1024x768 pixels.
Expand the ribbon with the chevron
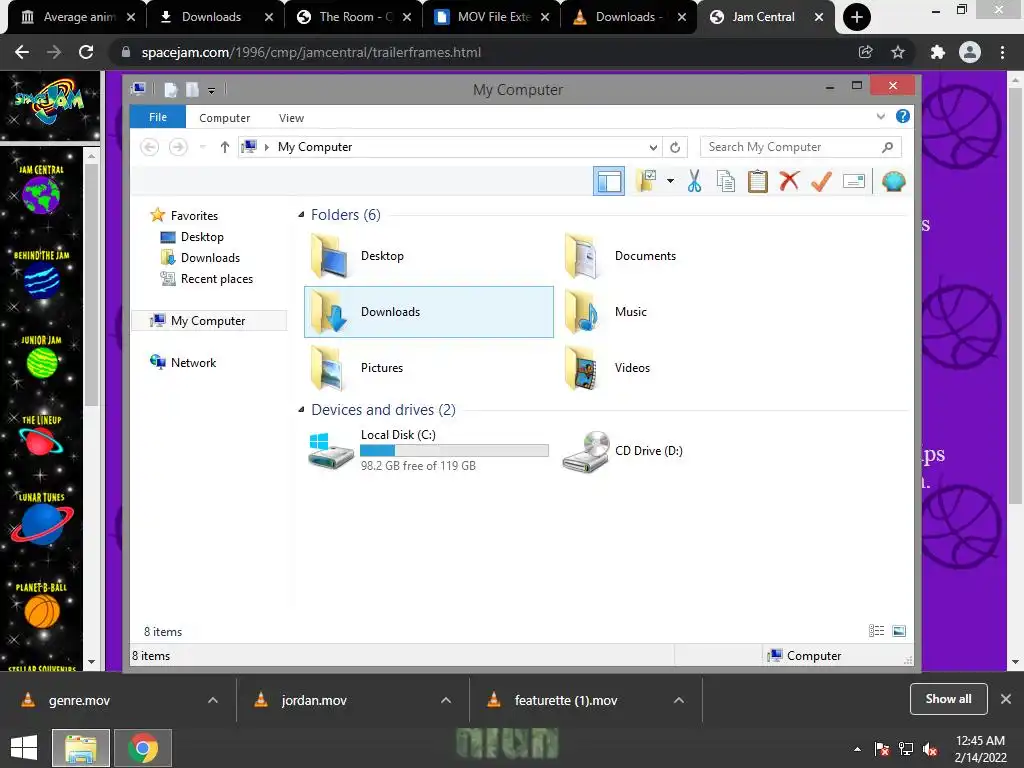[880, 116]
